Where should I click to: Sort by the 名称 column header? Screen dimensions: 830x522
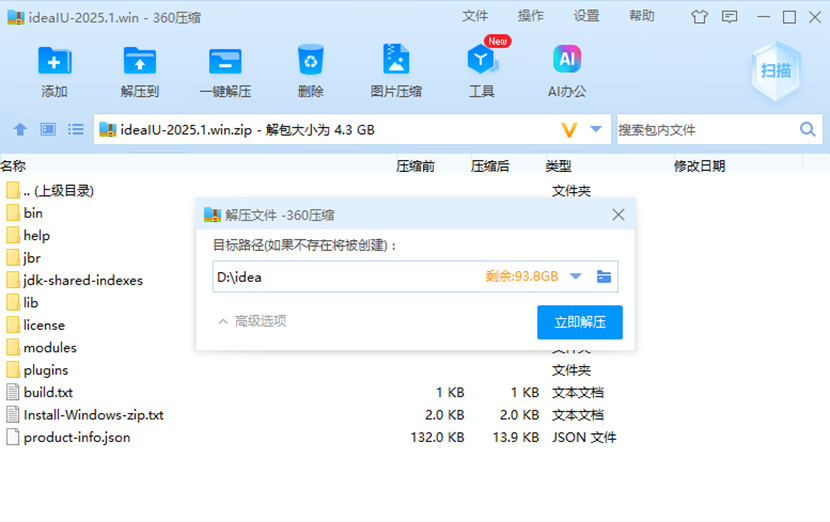[x=13, y=166]
